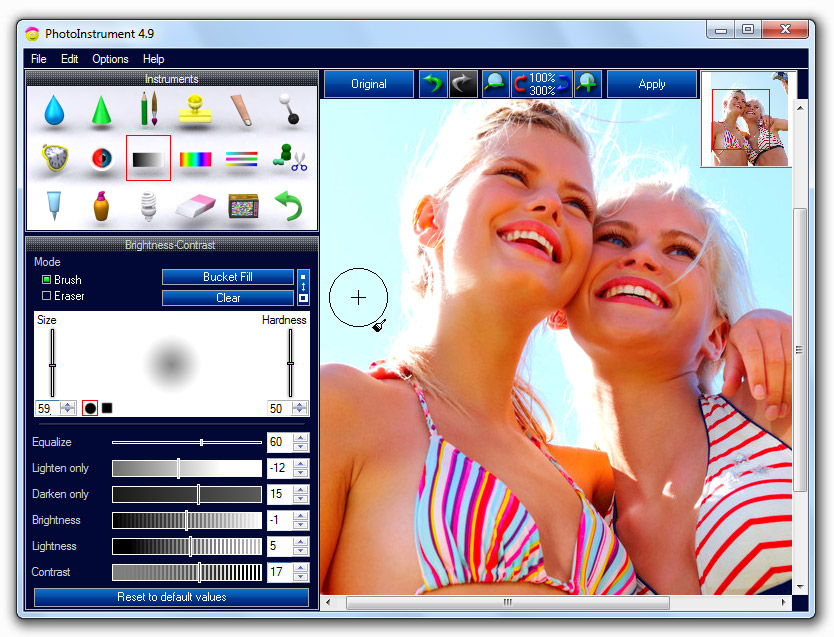Select the pink Eraser tool

click(x=195, y=206)
